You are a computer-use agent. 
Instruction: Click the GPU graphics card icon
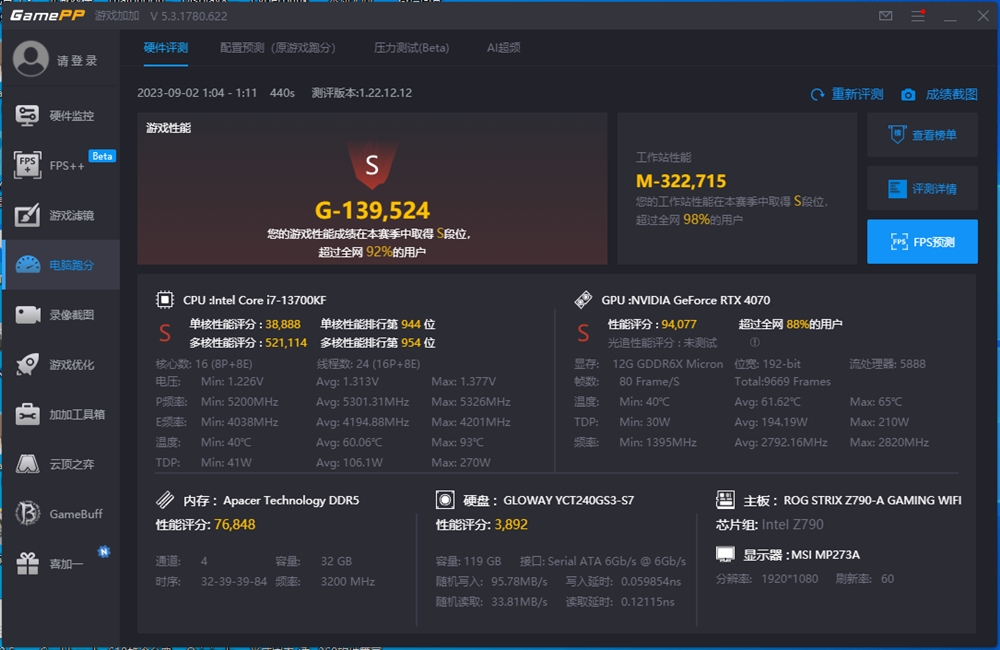pyautogui.click(x=583, y=300)
